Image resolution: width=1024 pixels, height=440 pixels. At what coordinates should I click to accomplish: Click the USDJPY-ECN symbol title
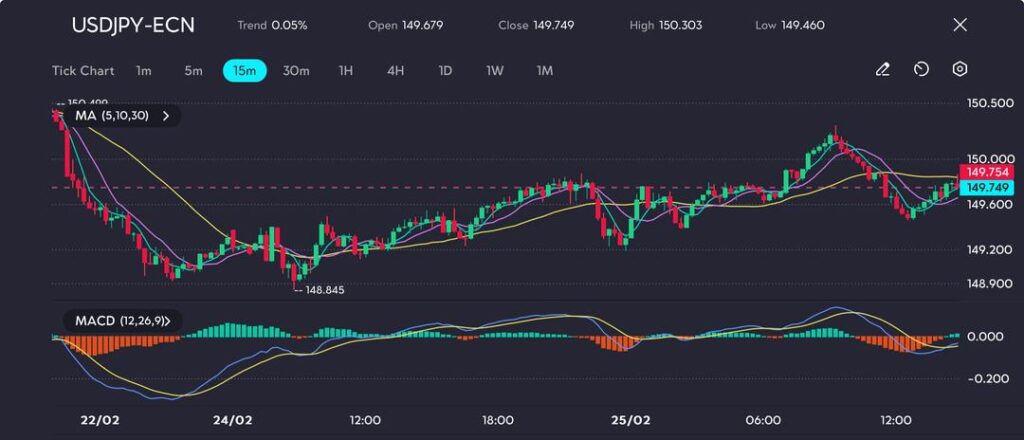click(x=133, y=25)
